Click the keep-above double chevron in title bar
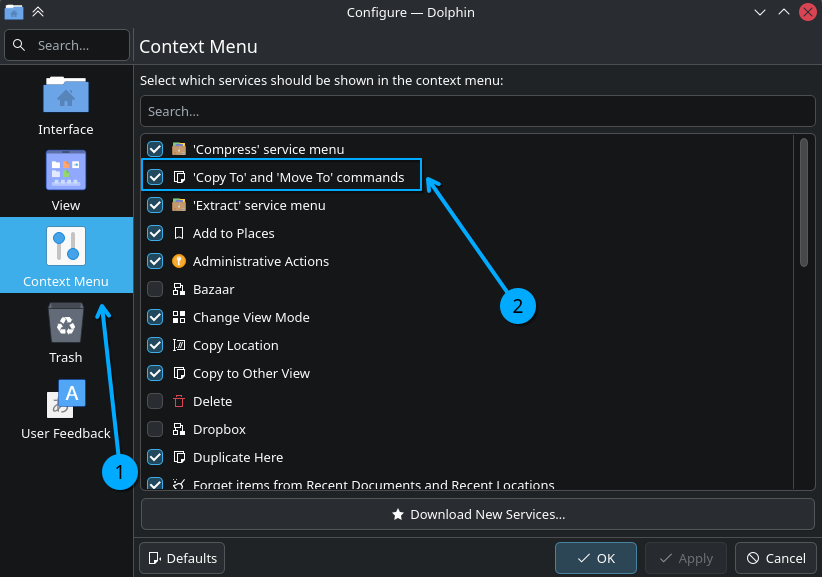The image size is (822, 577). tap(38, 12)
